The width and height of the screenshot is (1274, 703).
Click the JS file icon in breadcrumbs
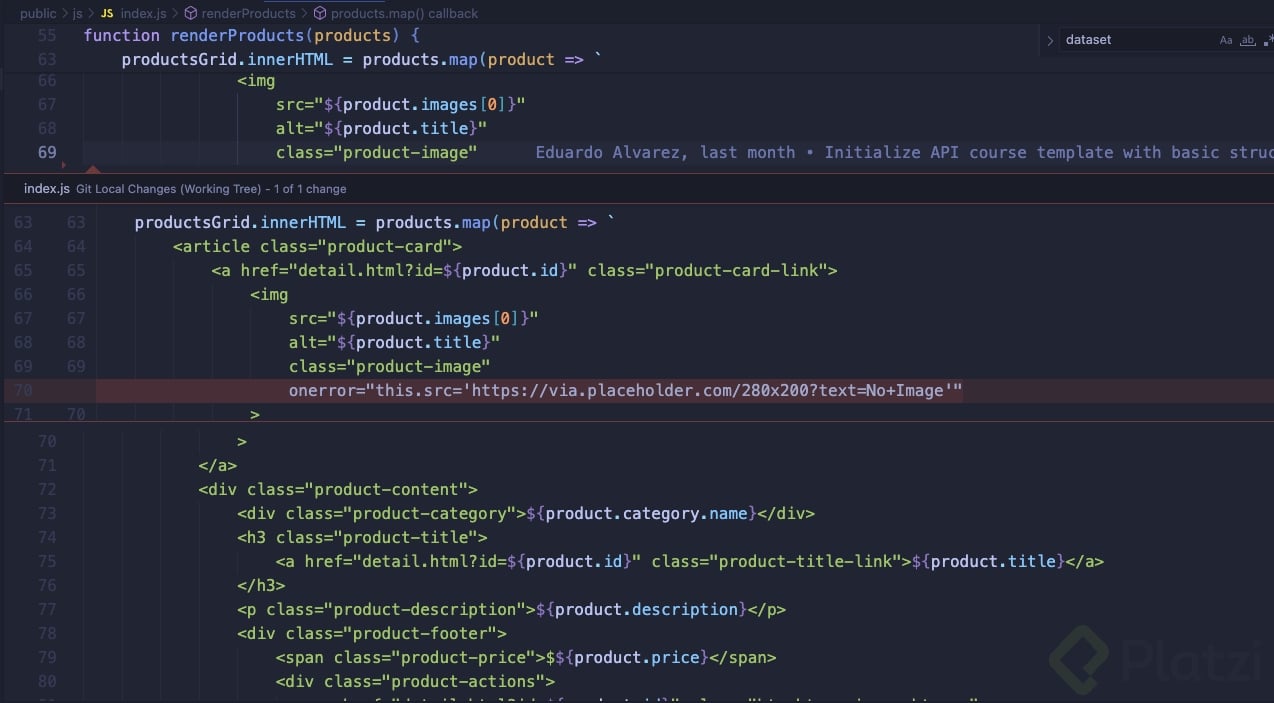pos(106,14)
